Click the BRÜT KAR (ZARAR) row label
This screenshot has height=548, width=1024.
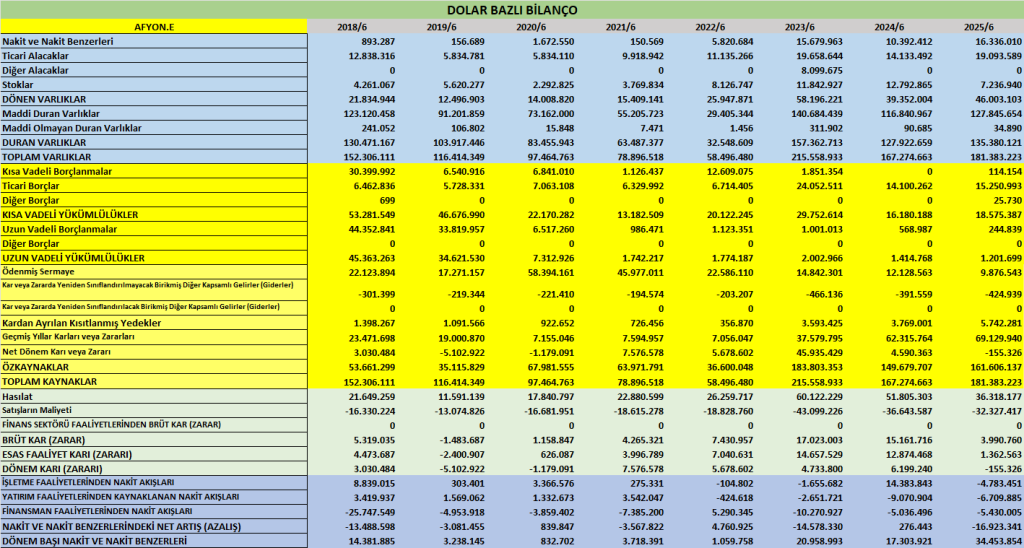coord(44,440)
